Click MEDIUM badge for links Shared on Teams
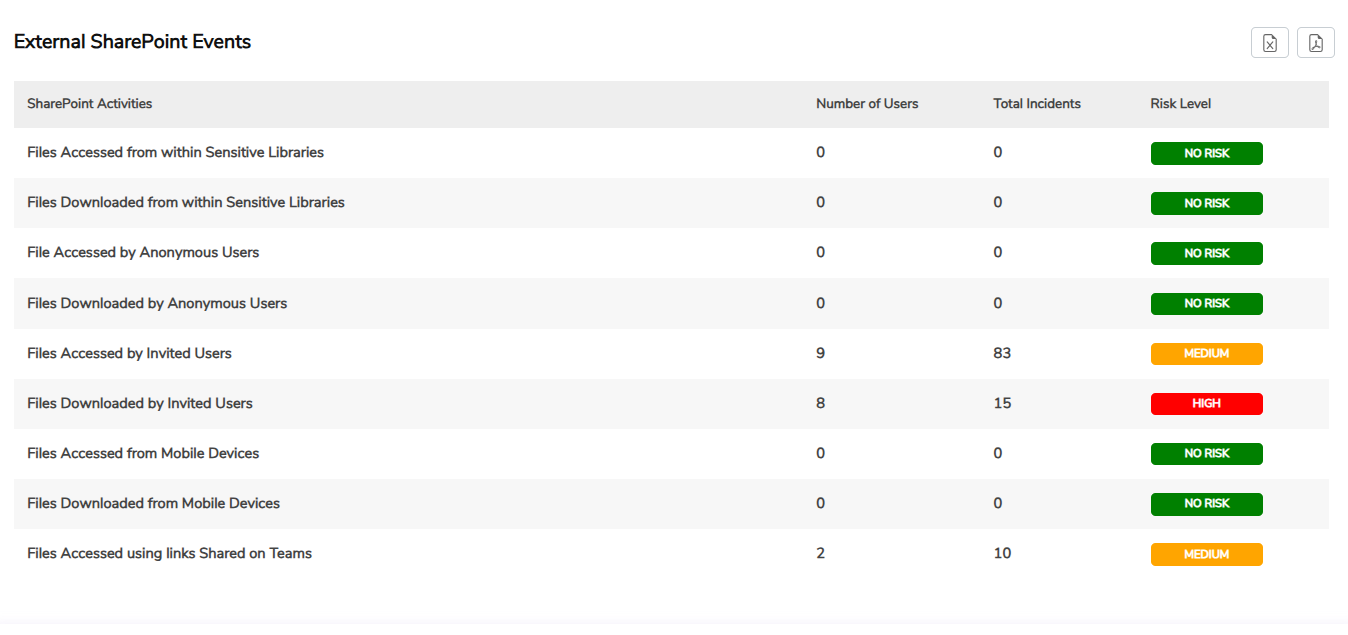 [1206, 554]
